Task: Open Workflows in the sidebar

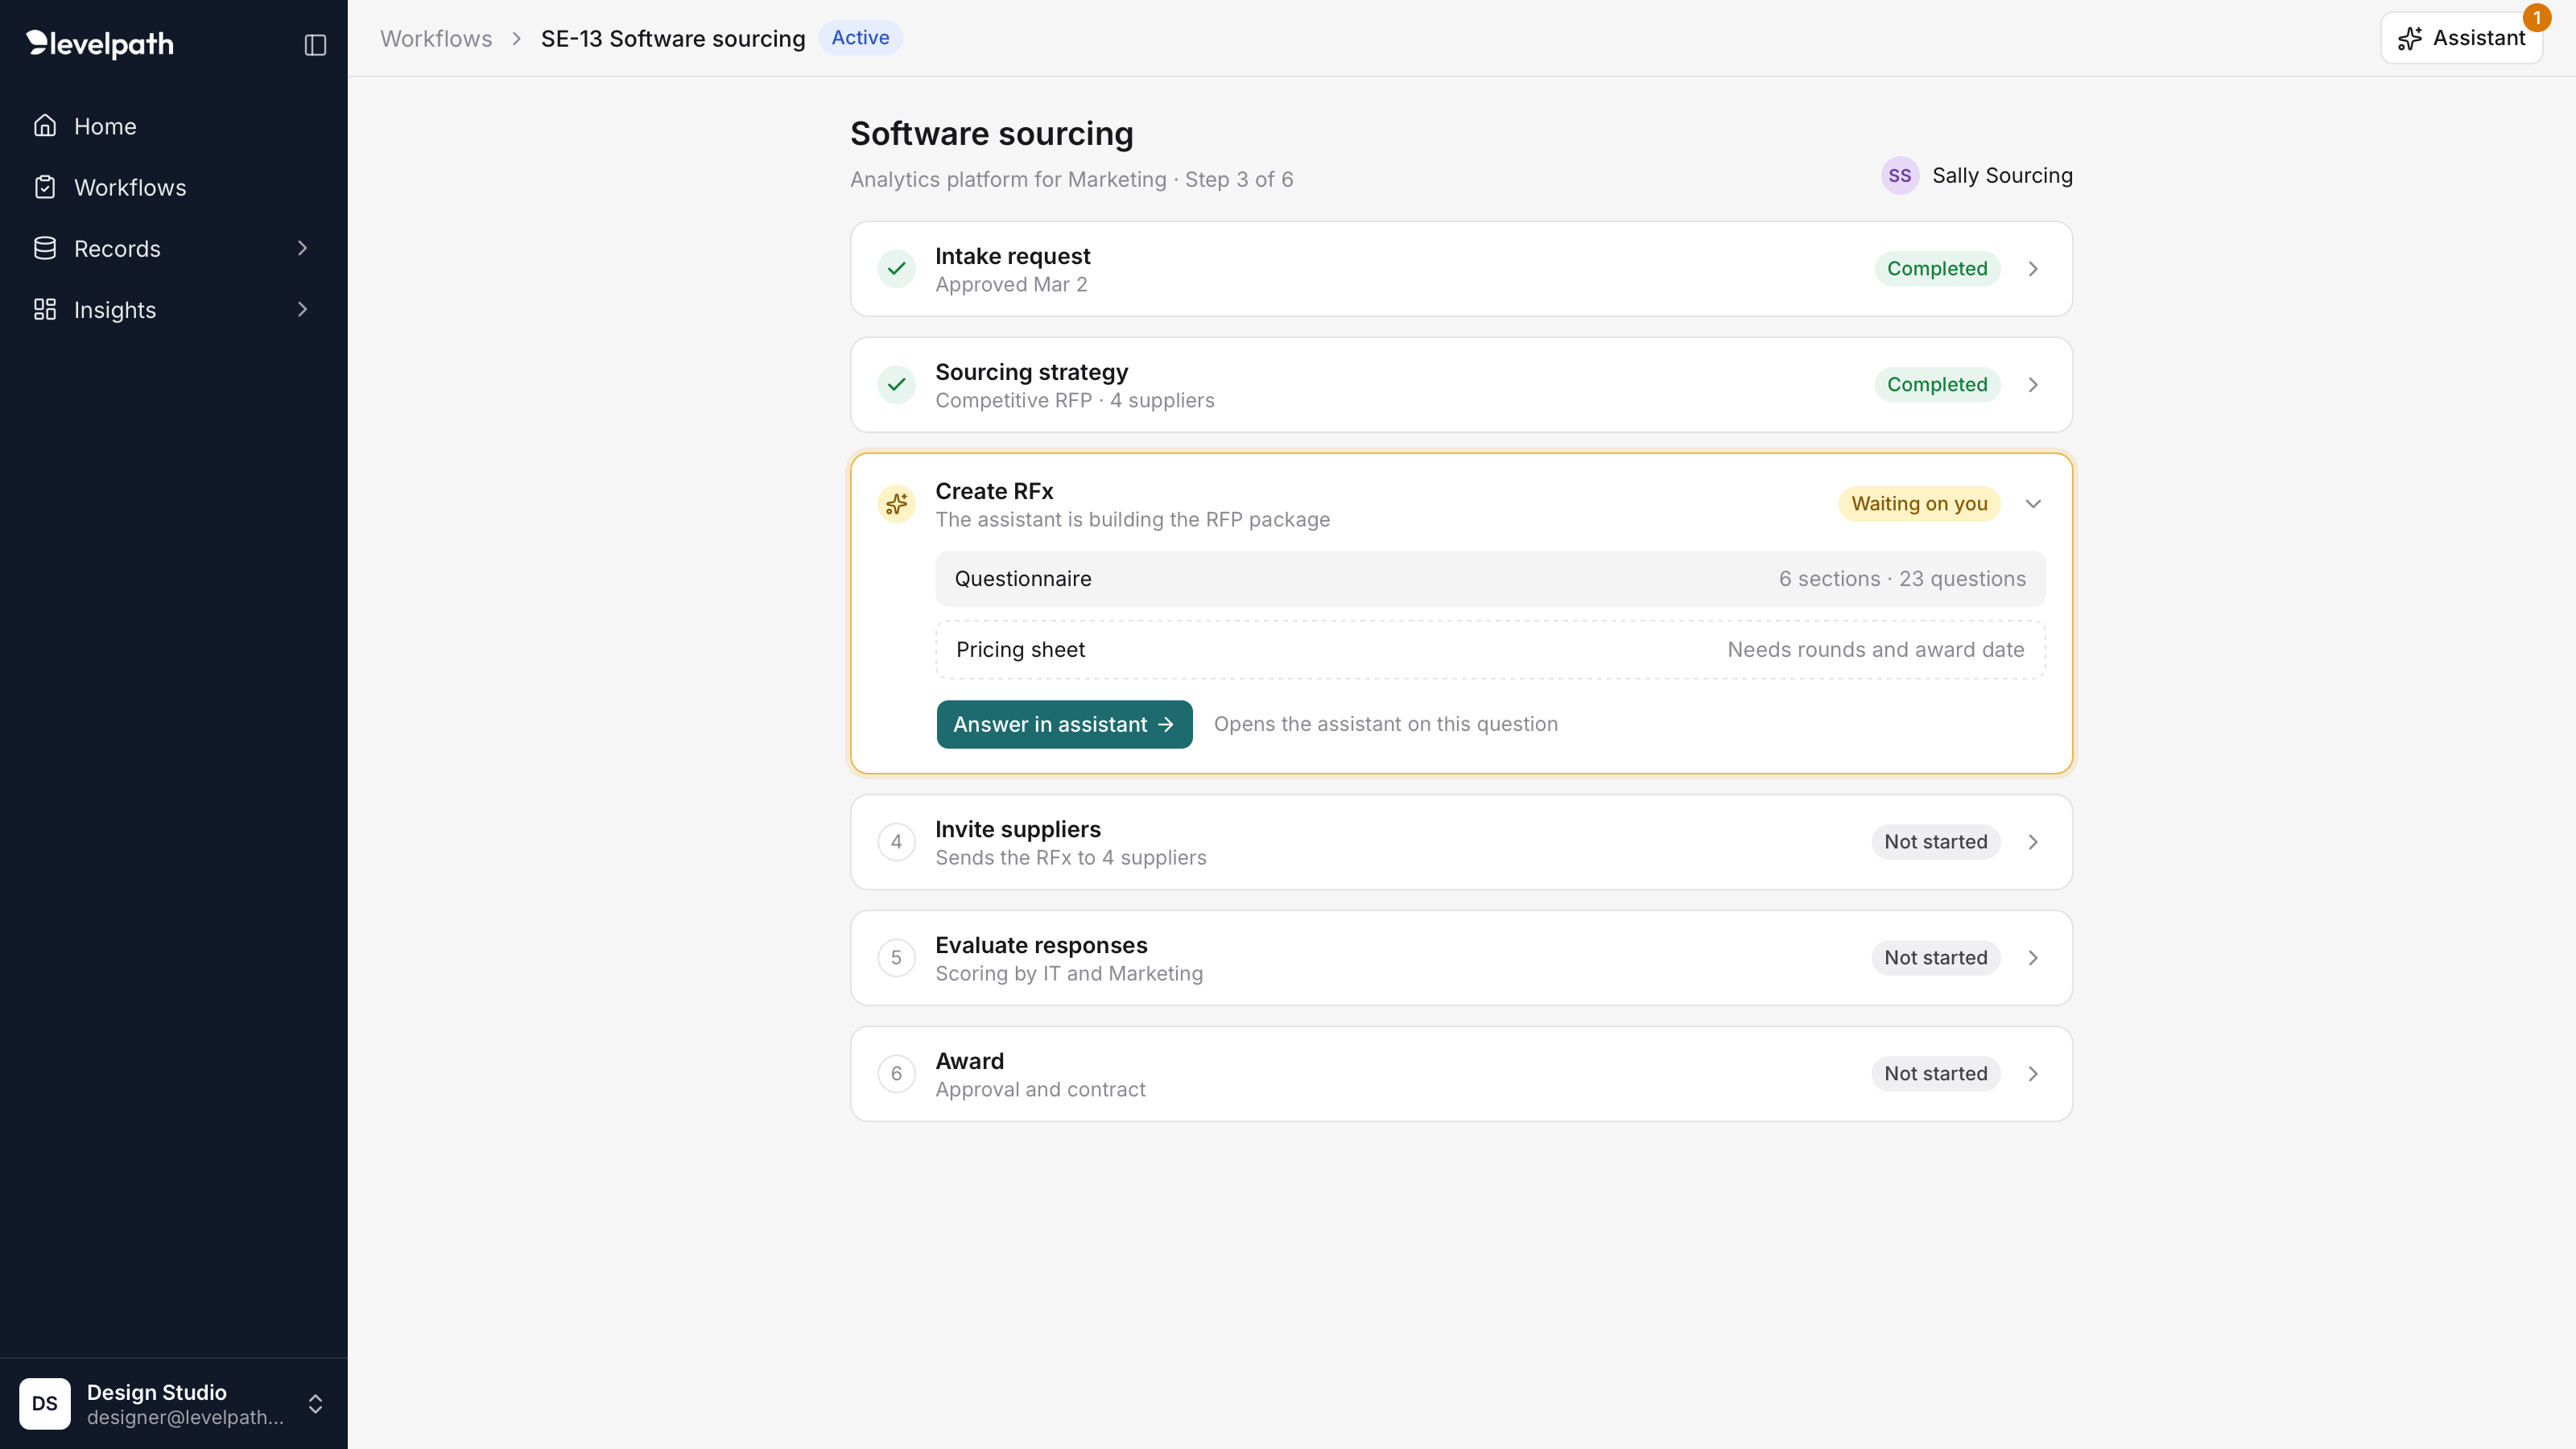Action: [x=174, y=187]
